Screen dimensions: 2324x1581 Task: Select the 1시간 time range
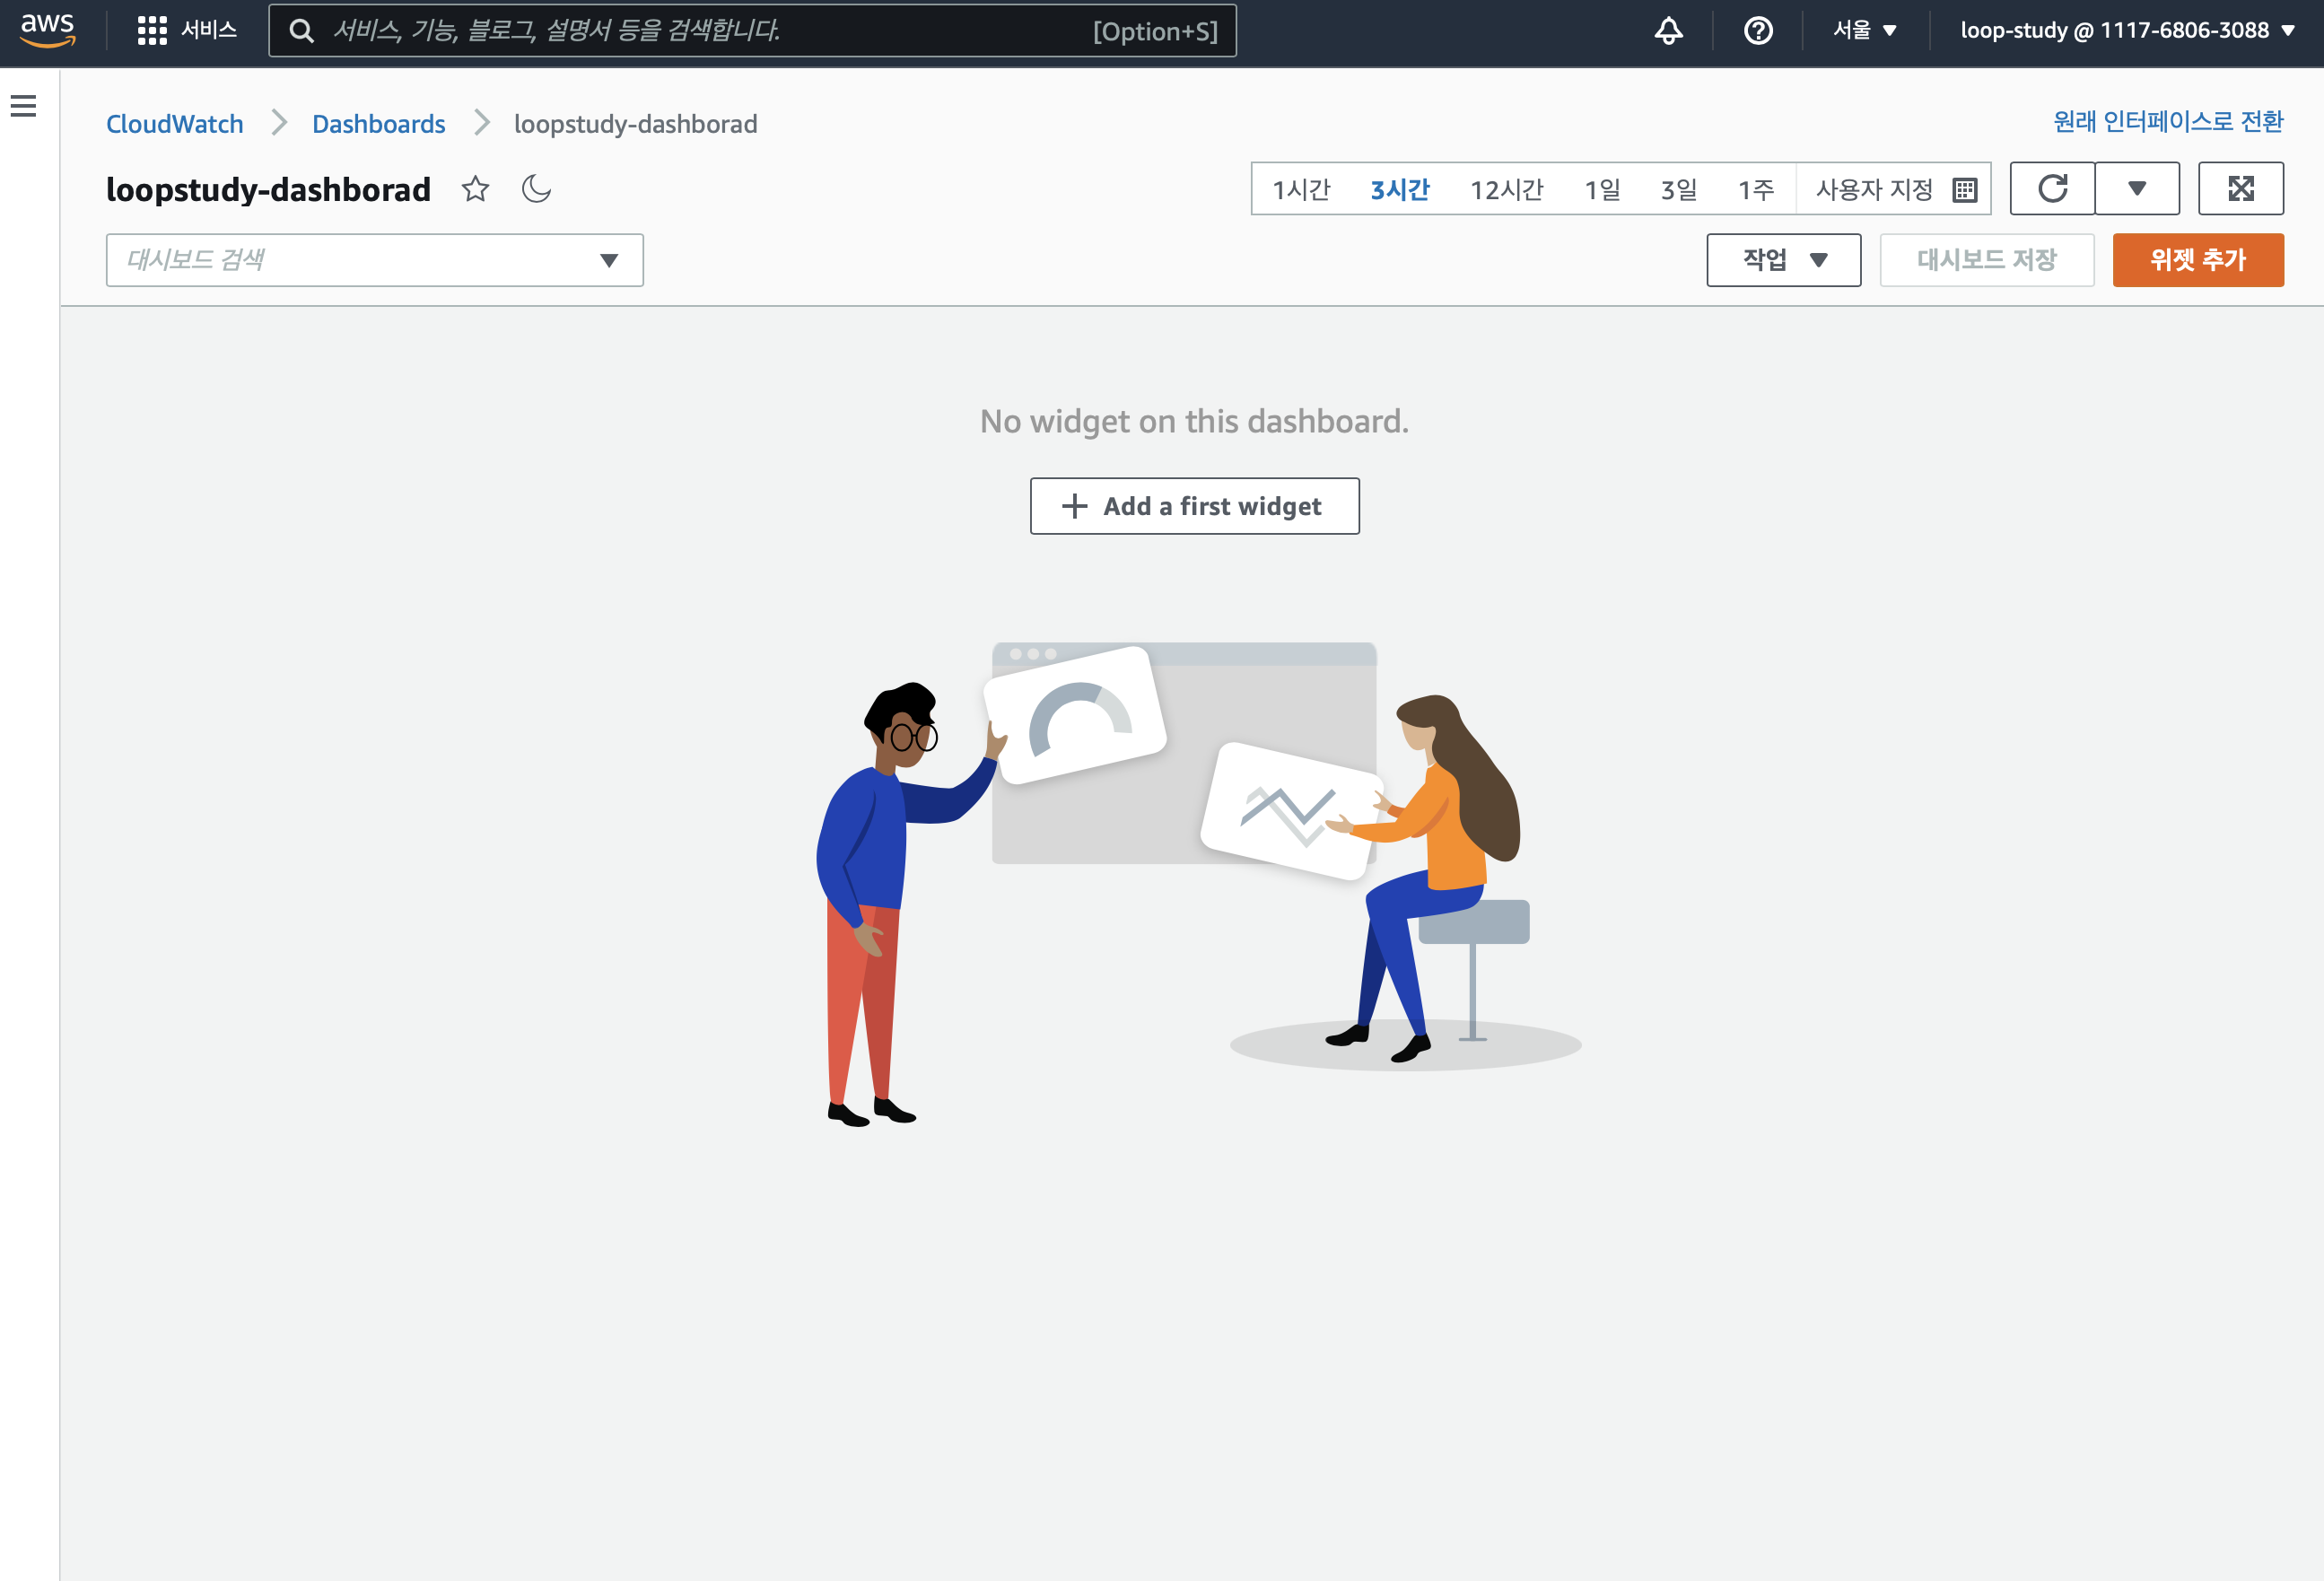(1301, 190)
